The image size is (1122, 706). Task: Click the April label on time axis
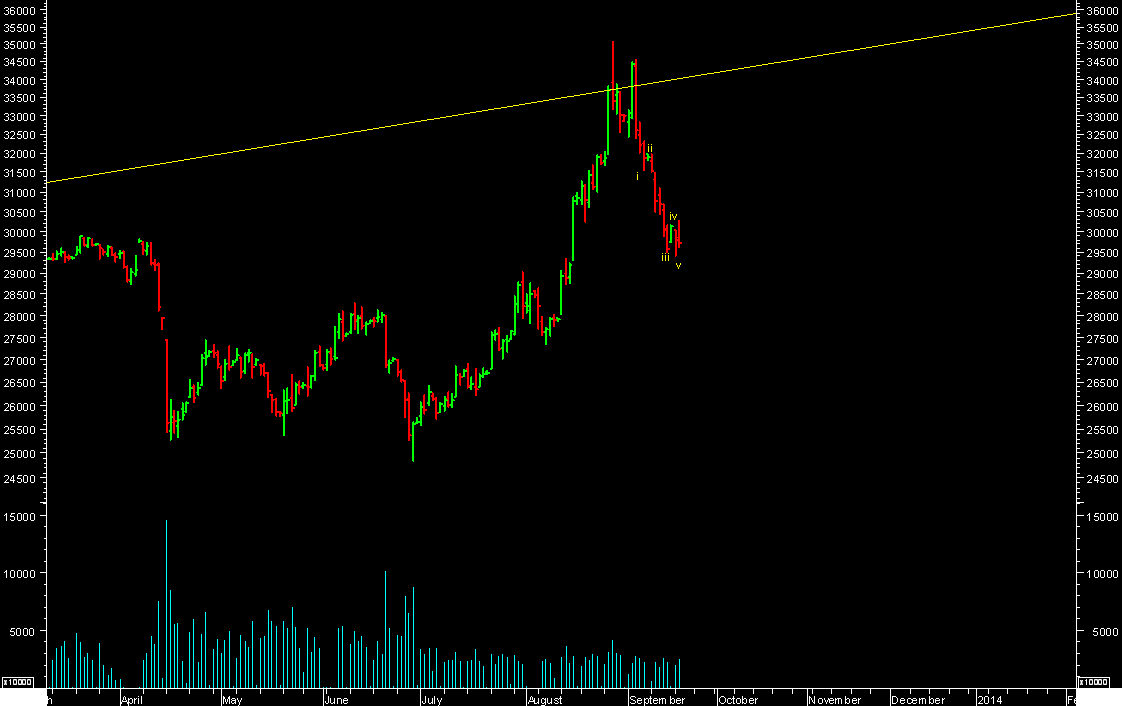(134, 700)
